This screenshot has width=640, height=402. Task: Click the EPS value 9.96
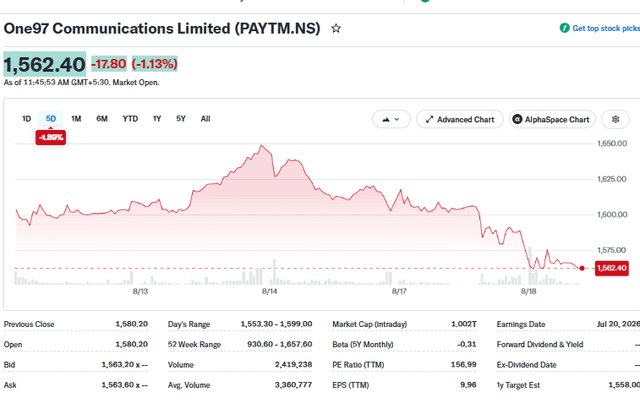coord(468,385)
